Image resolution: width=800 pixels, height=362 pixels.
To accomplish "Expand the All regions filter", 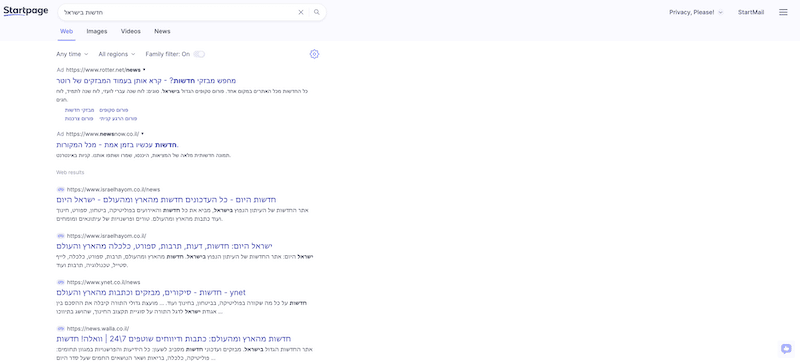I will (117, 54).
